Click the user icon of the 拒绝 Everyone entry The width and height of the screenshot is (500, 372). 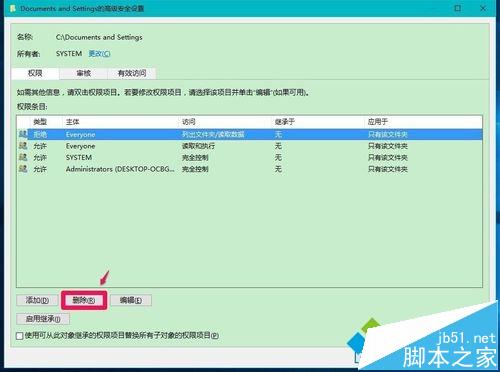23,134
